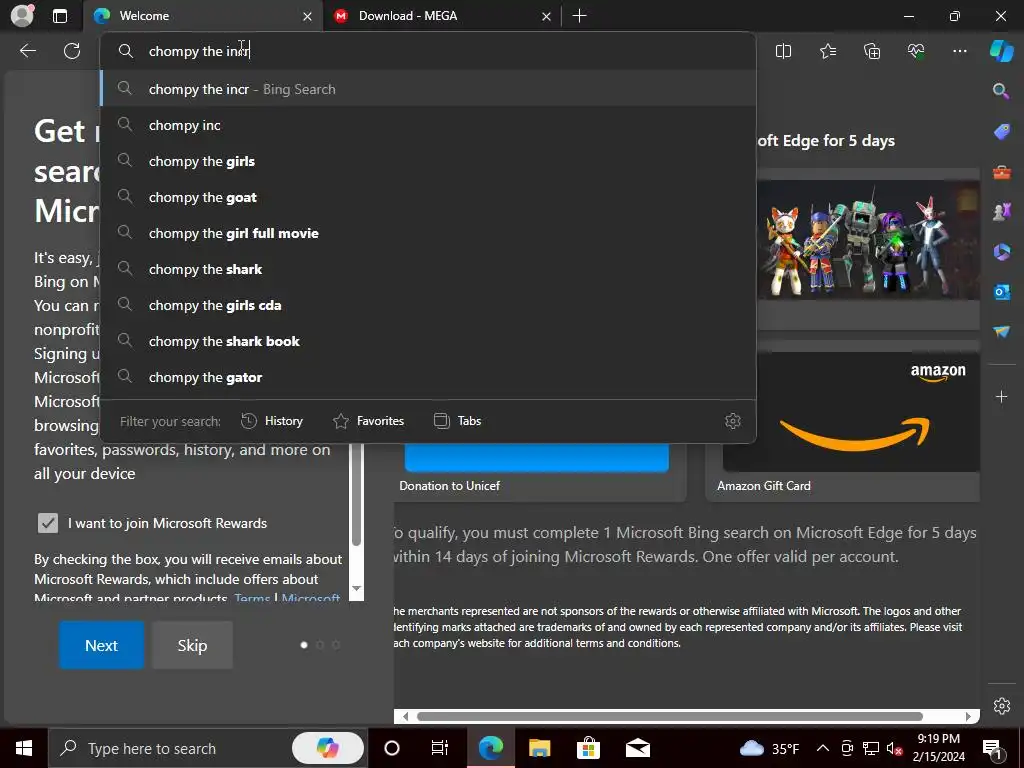Open the sidebar Search icon
The height and width of the screenshot is (768, 1024).
tap(1001, 91)
